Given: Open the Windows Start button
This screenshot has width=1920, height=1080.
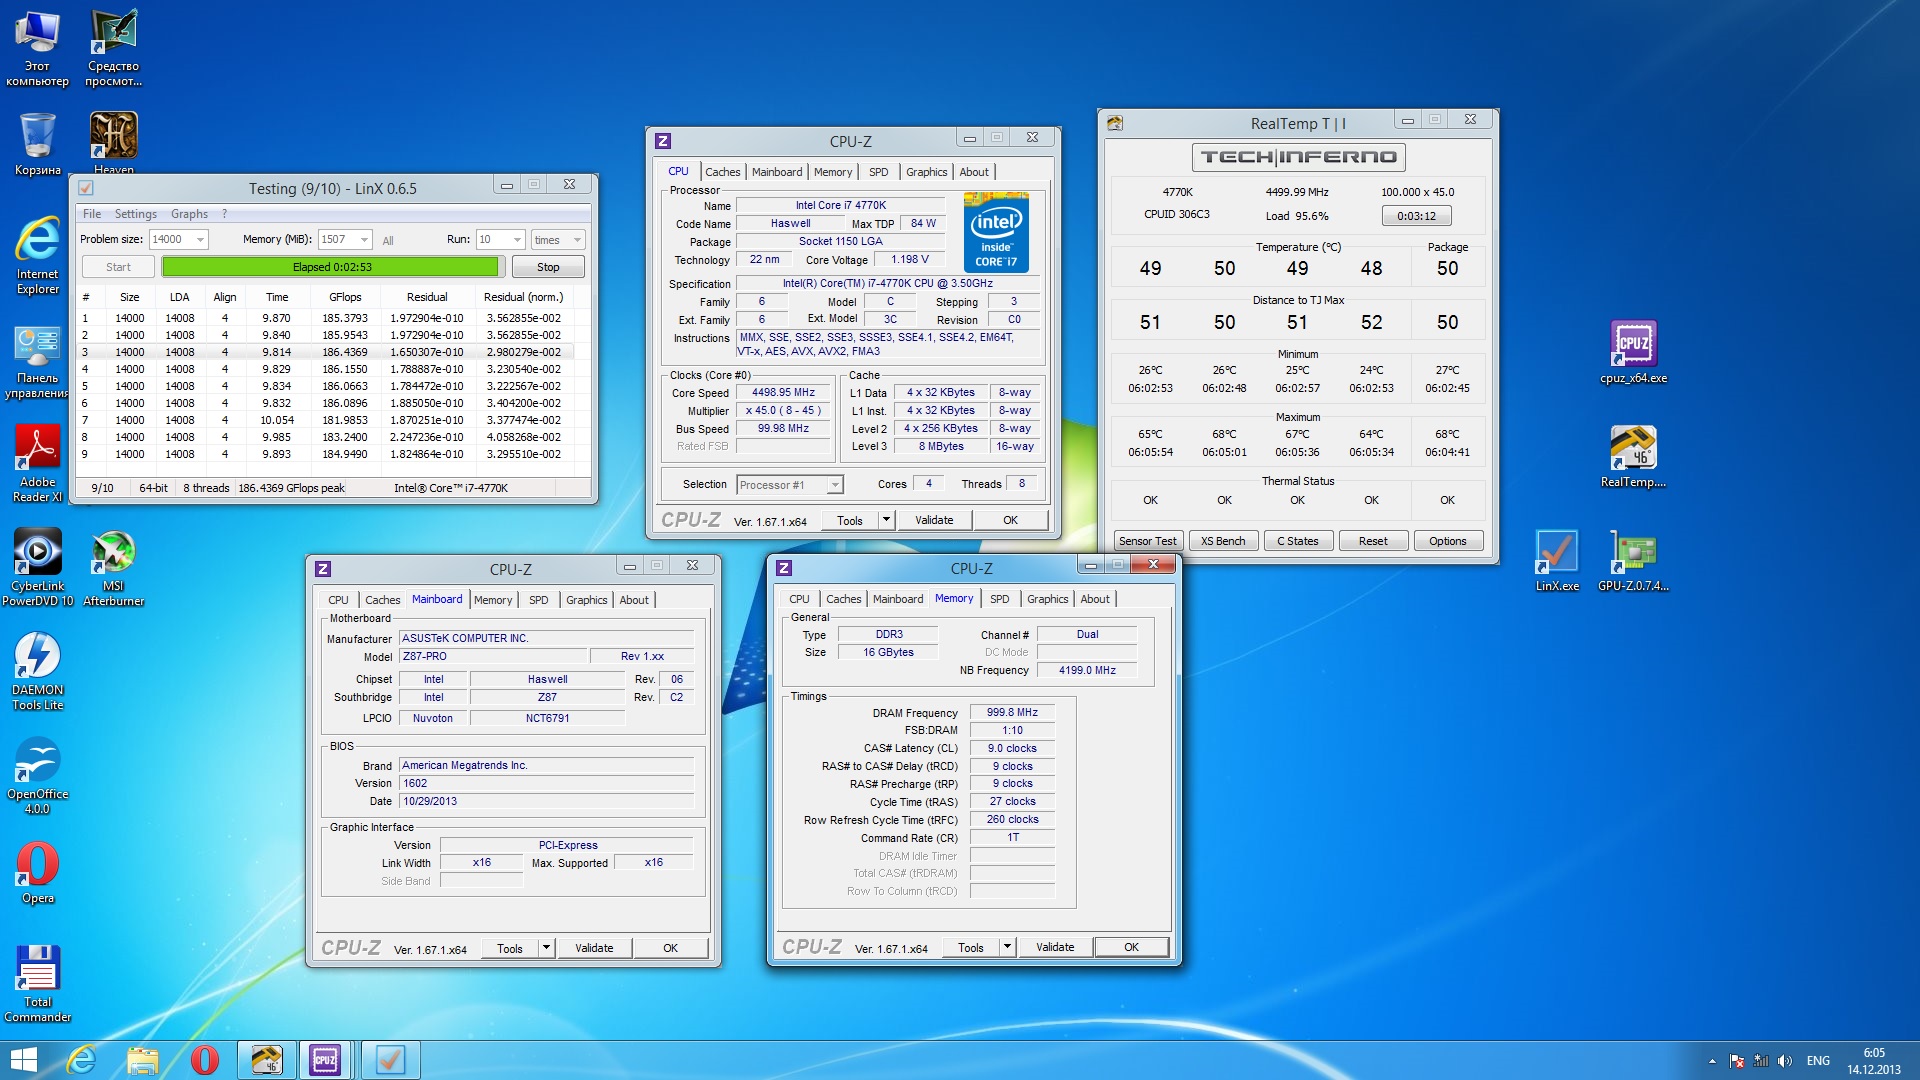Looking at the screenshot, I should [22, 1059].
